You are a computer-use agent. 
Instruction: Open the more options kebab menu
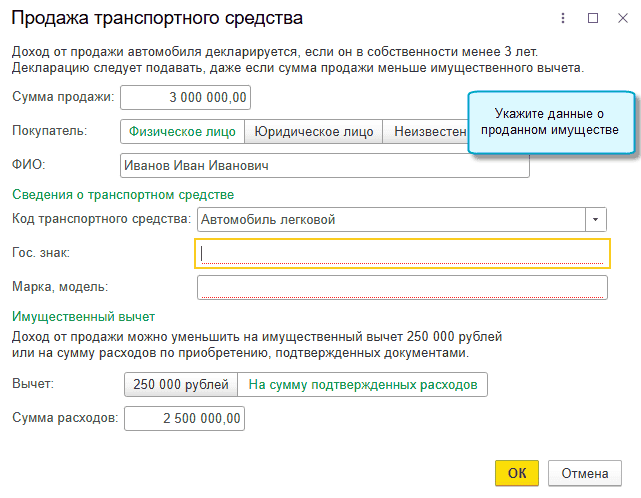pos(565,18)
